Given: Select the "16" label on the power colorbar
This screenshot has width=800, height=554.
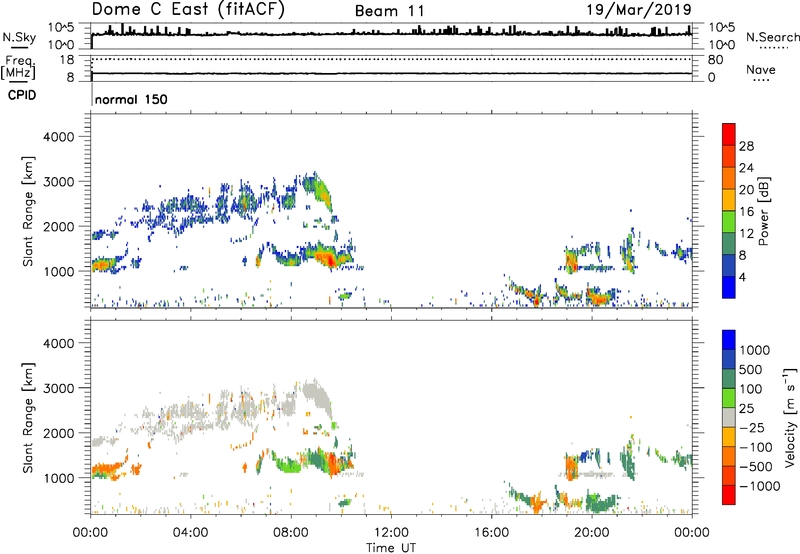Looking at the screenshot, I should pyautogui.click(x=746, y=212).
